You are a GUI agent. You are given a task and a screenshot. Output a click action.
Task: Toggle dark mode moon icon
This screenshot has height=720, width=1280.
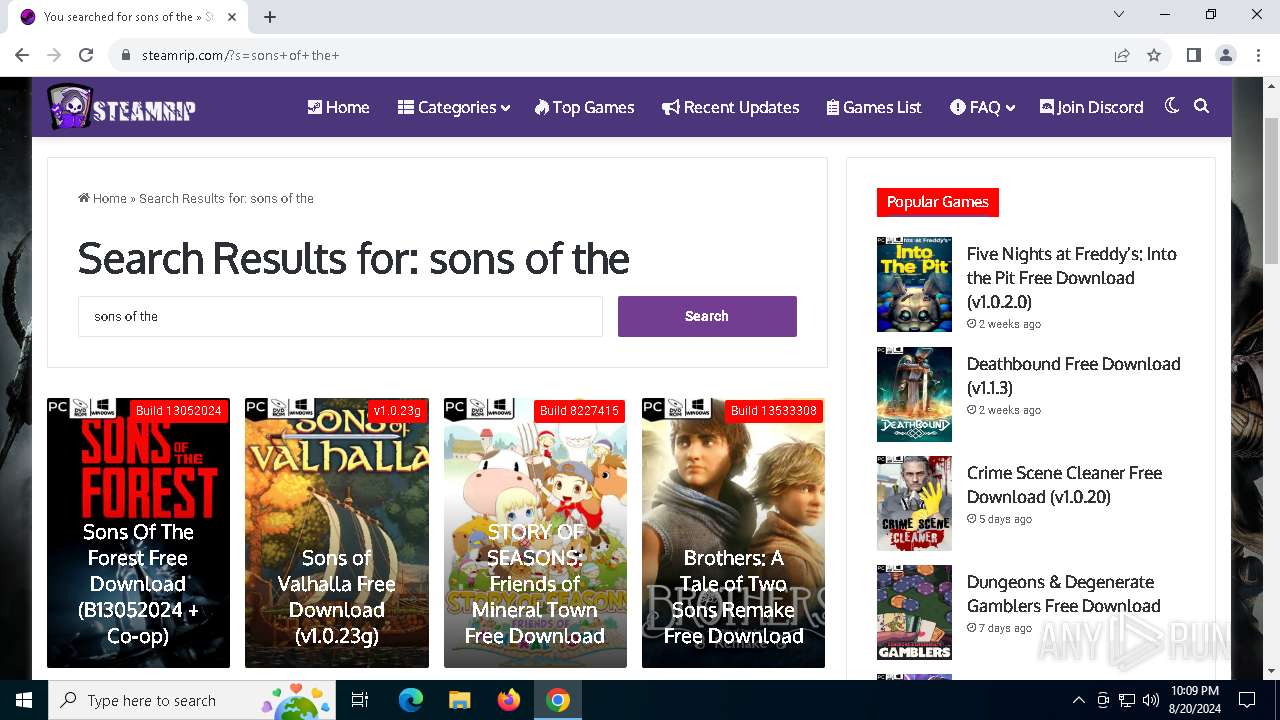1172,106
